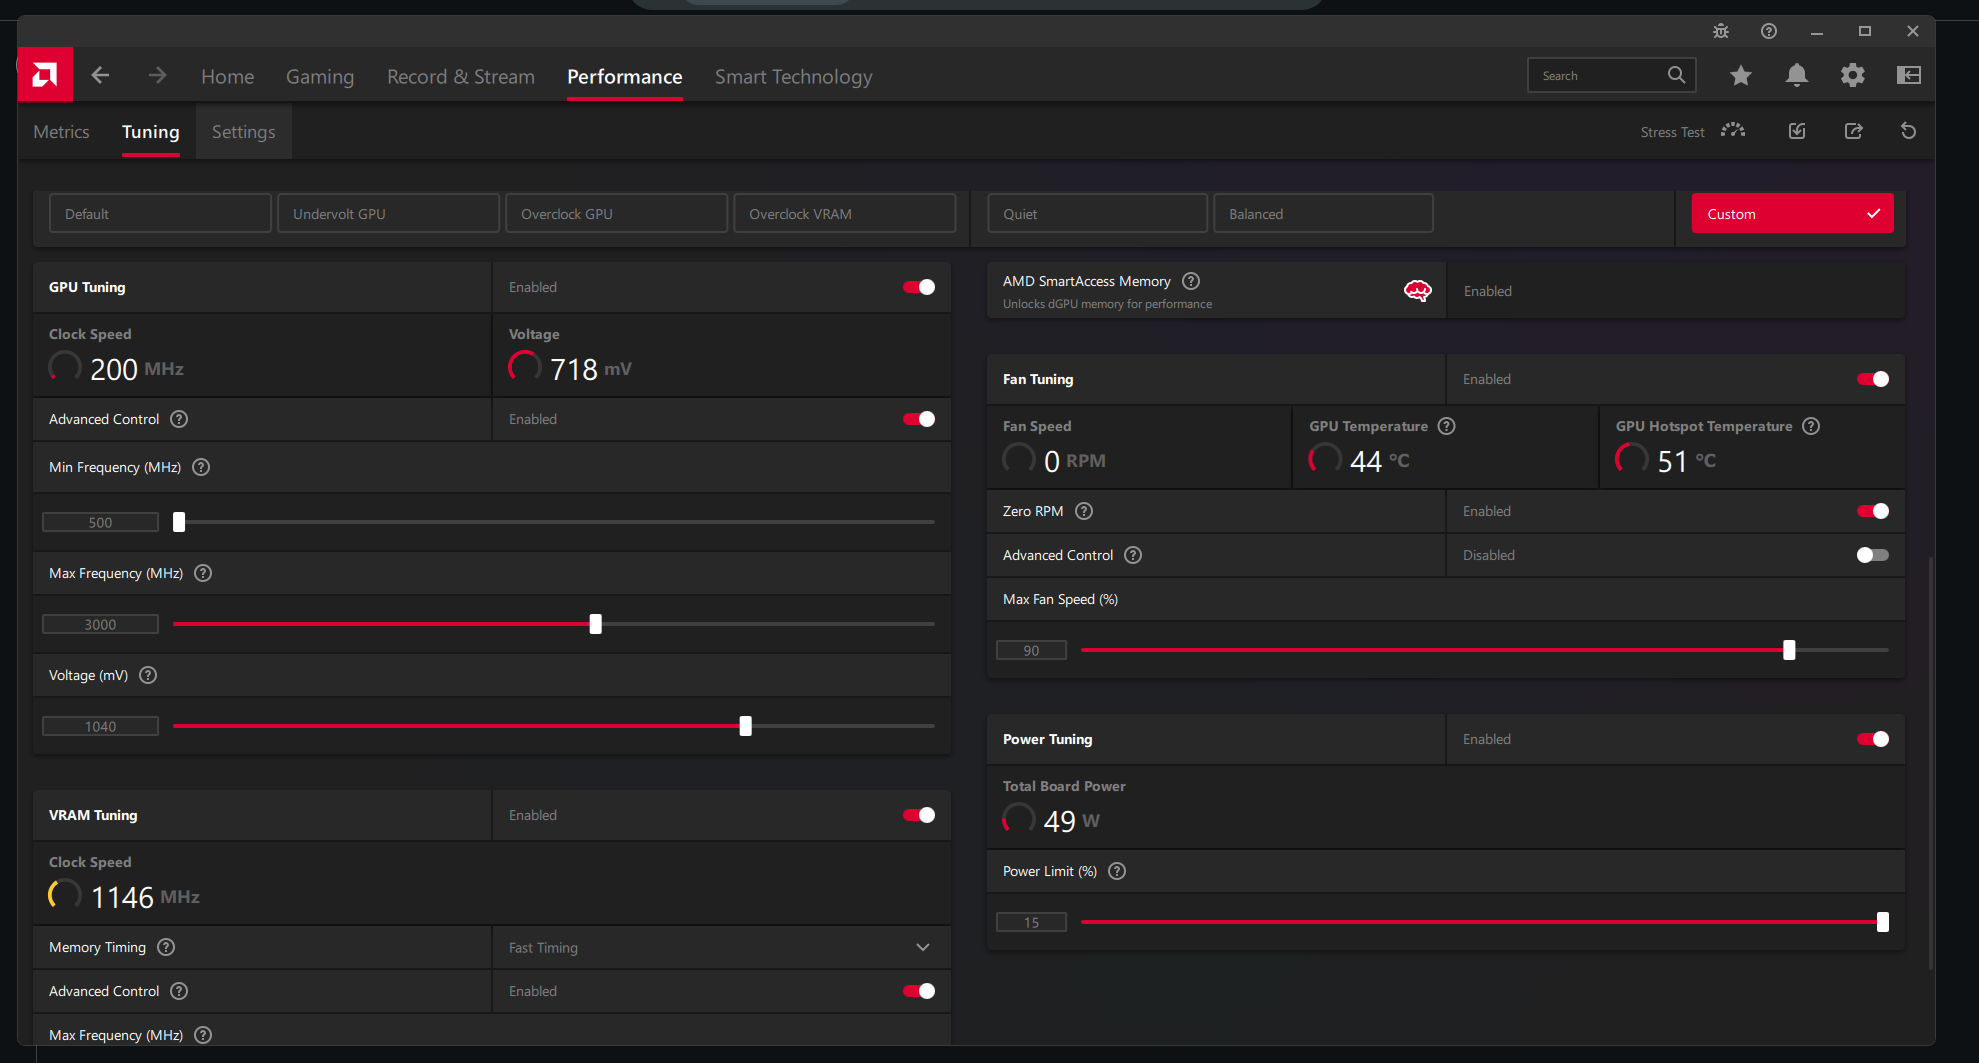This screenshot has width=1979, height=1063.
Task: Edit the Power Limit field 15
Action: [x=1031, y=922]
